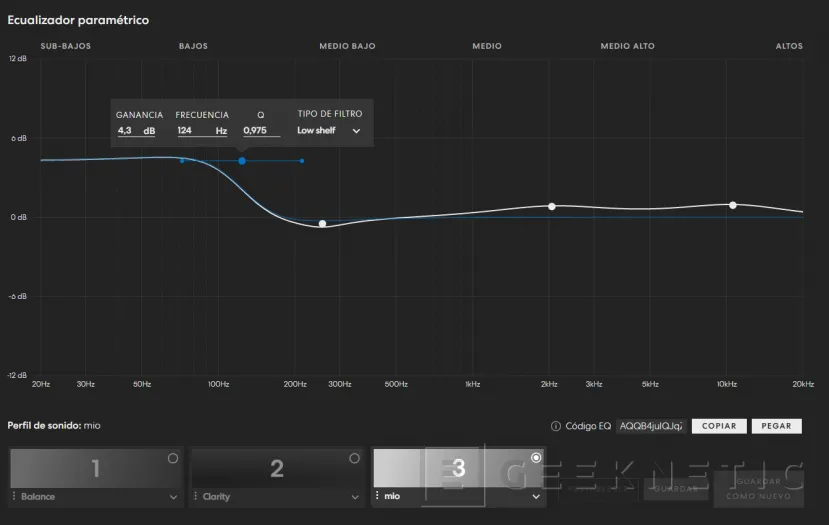Viewport: 829px width, 525px height.
Task: Select the white EQ node below 300Hz
Action: (x=322, y=223)
